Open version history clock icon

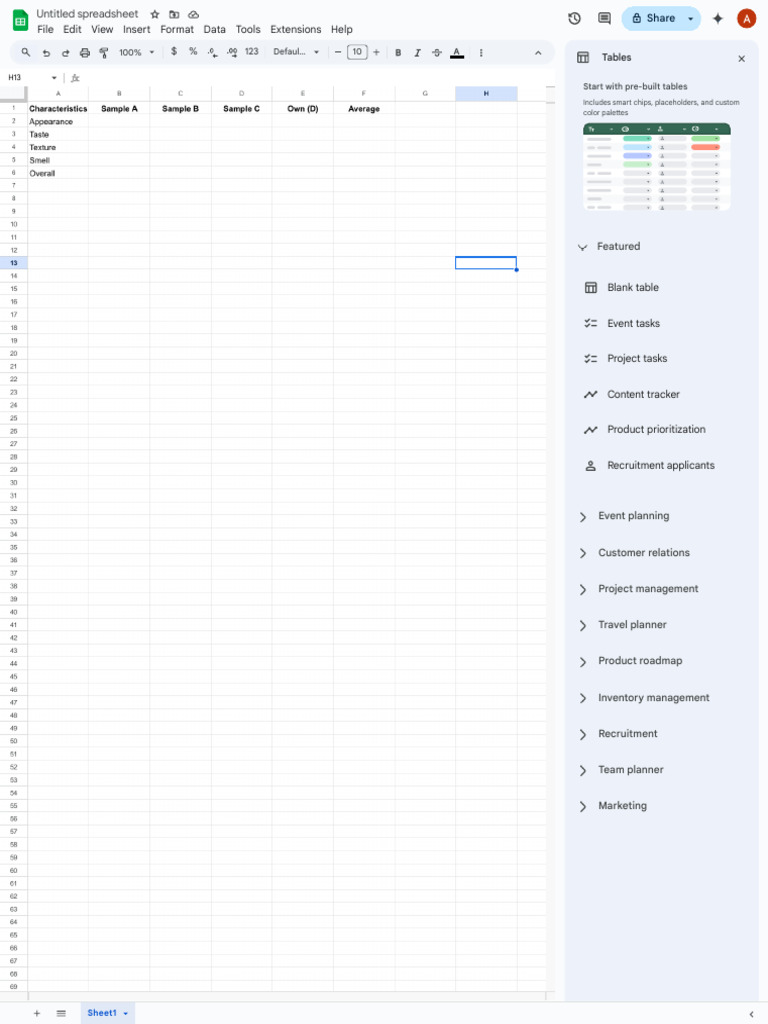575,18
